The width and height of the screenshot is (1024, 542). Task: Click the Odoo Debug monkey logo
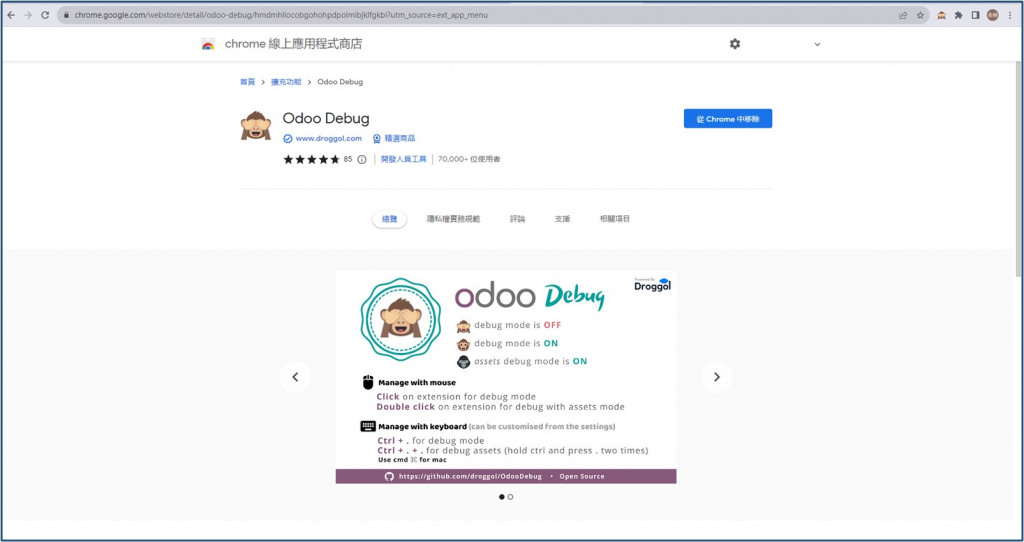(256, 125)
